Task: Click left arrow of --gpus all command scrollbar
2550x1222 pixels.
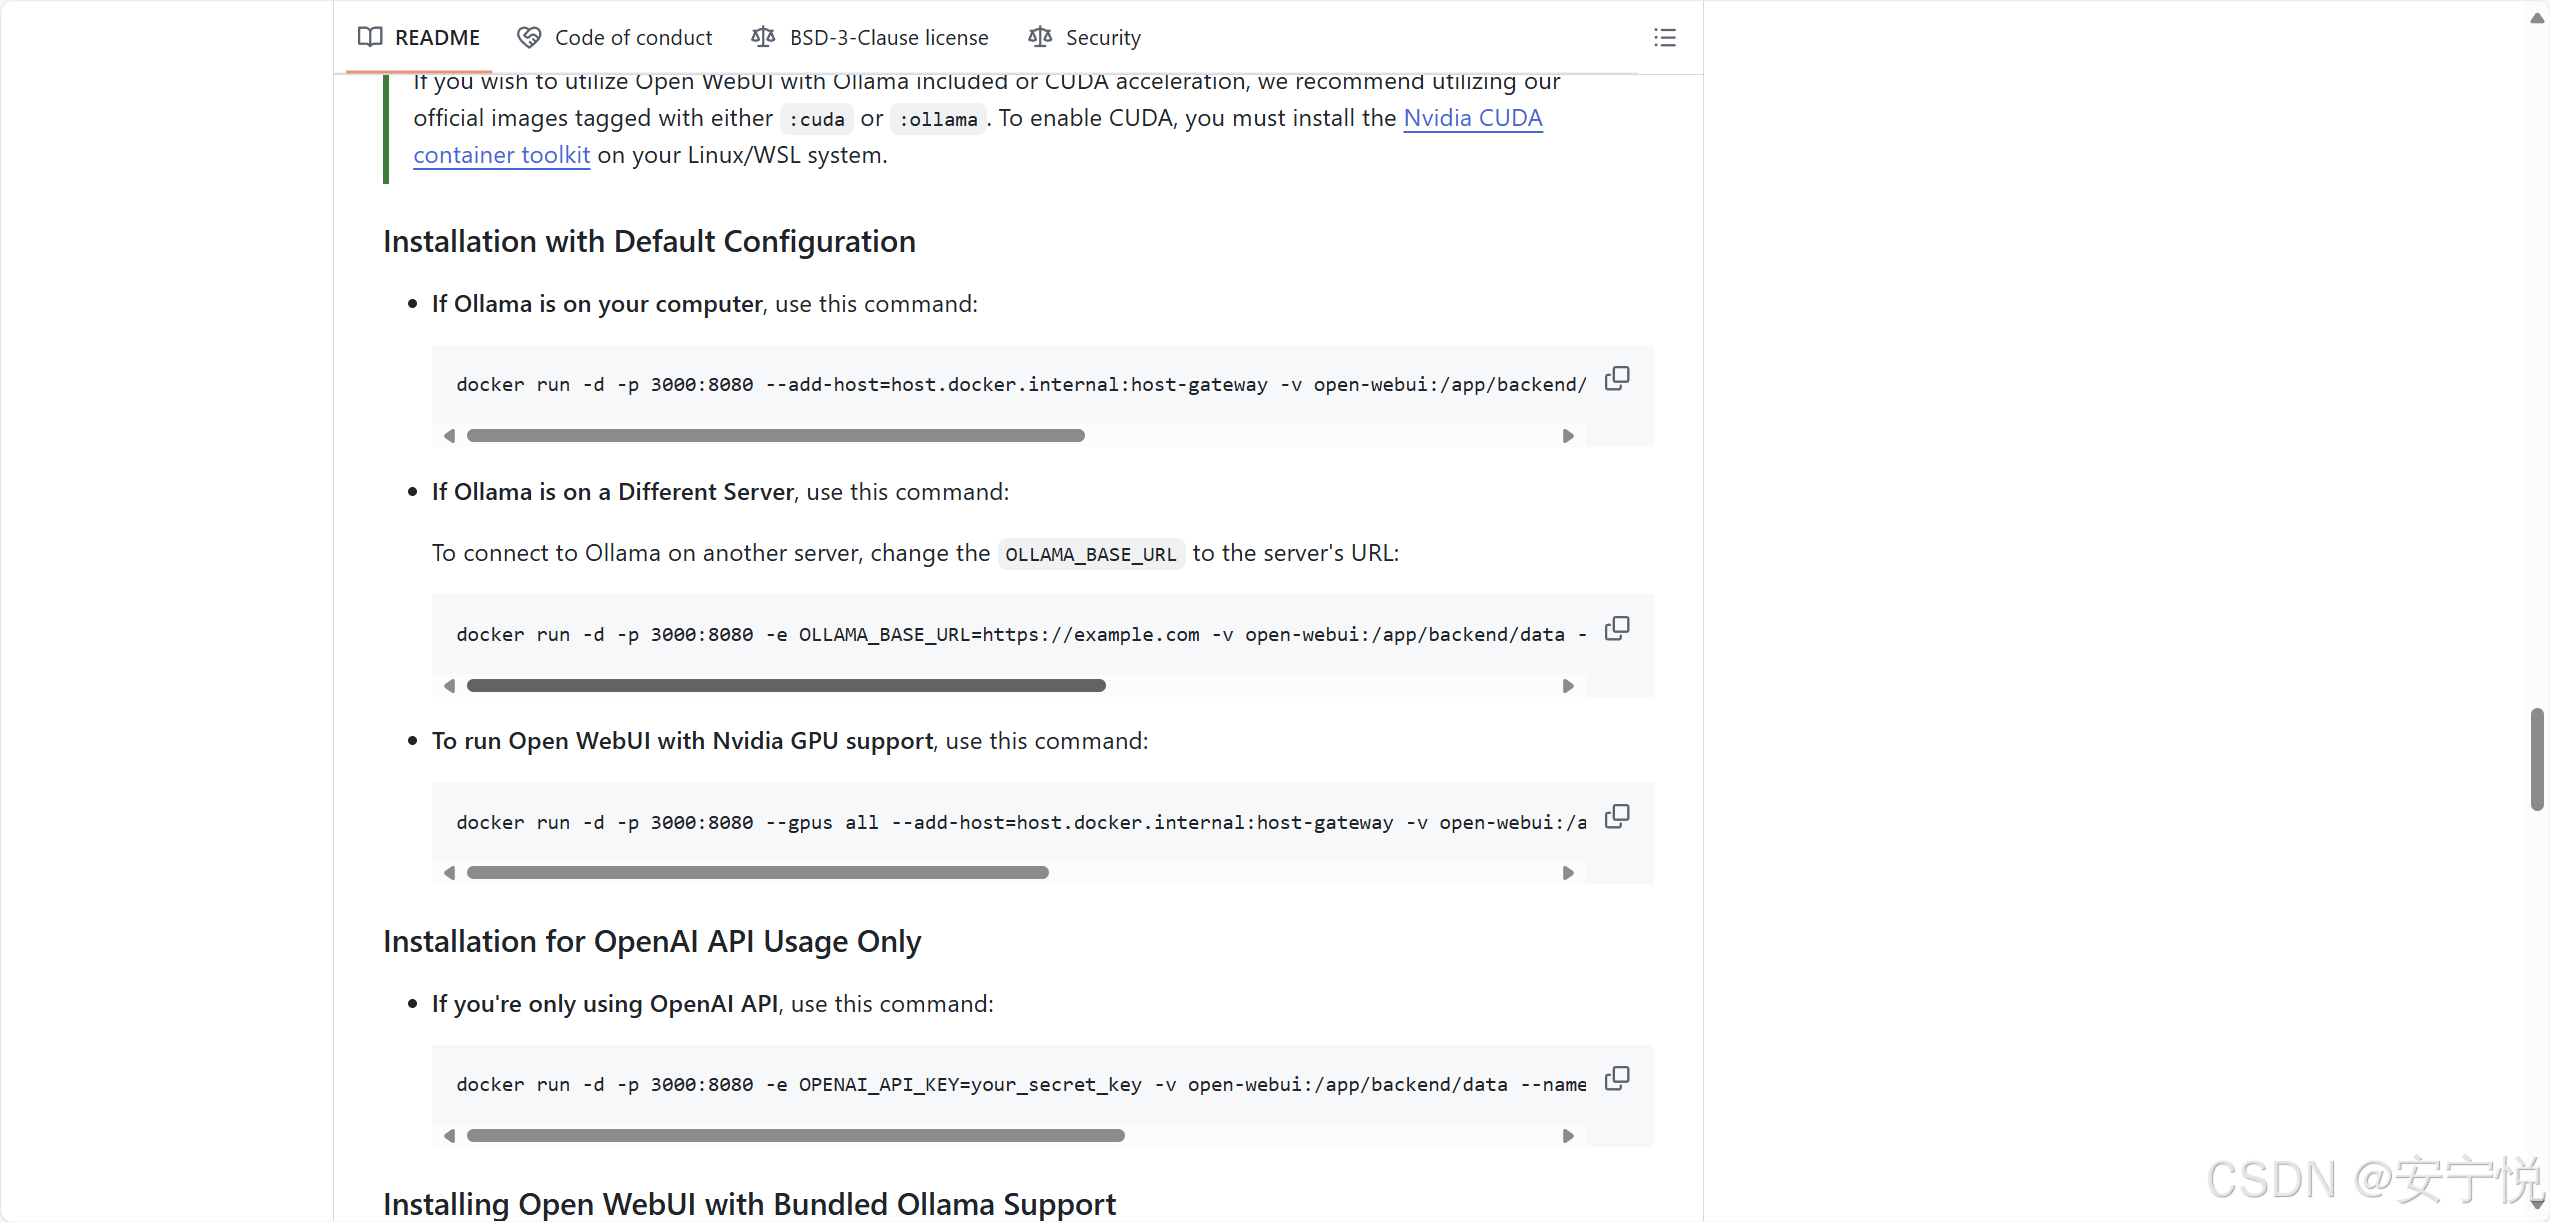Action: (x=450, y=873)
